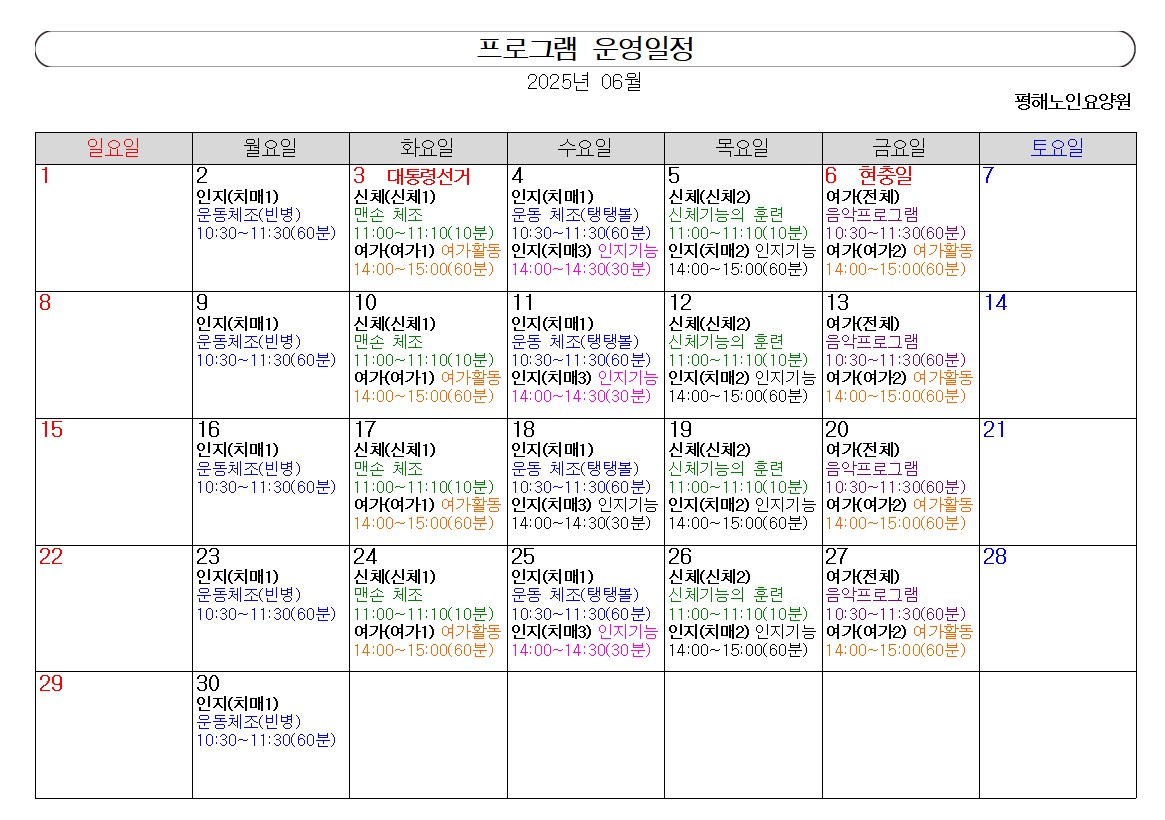Click day number 10

(x=366, y=302)
